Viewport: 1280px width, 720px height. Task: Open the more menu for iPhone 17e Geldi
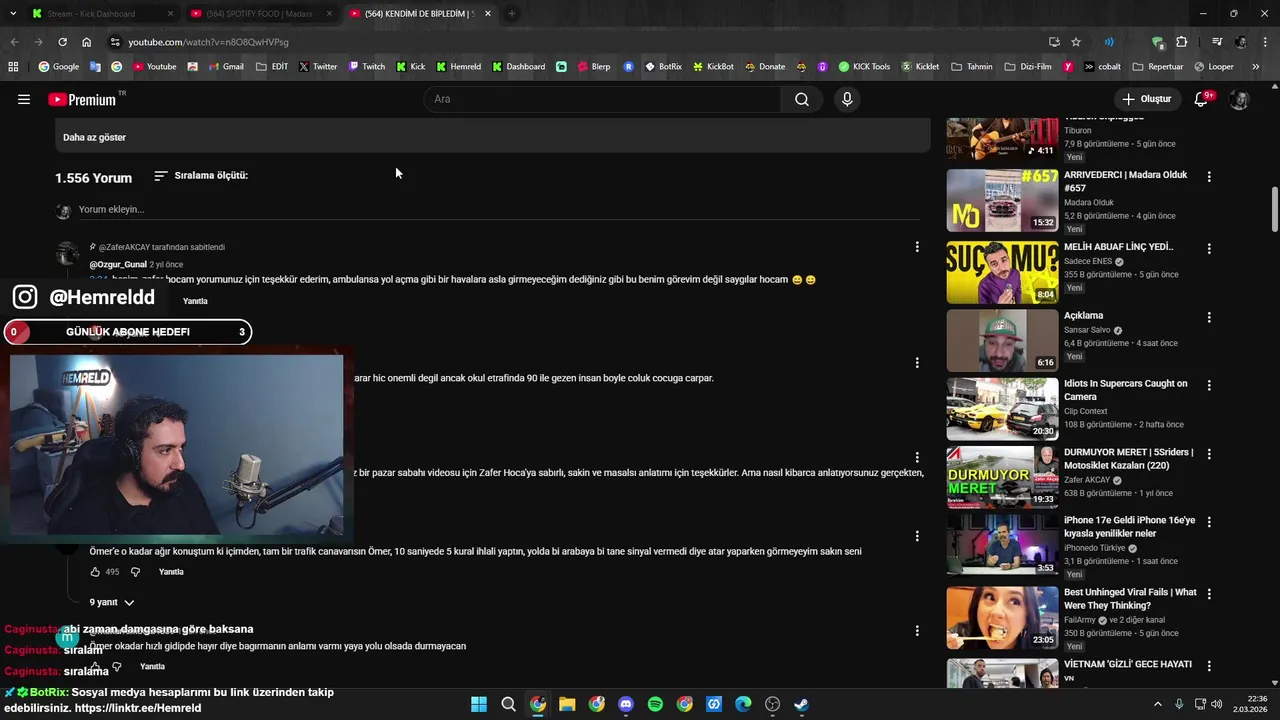click(1209, 522)
